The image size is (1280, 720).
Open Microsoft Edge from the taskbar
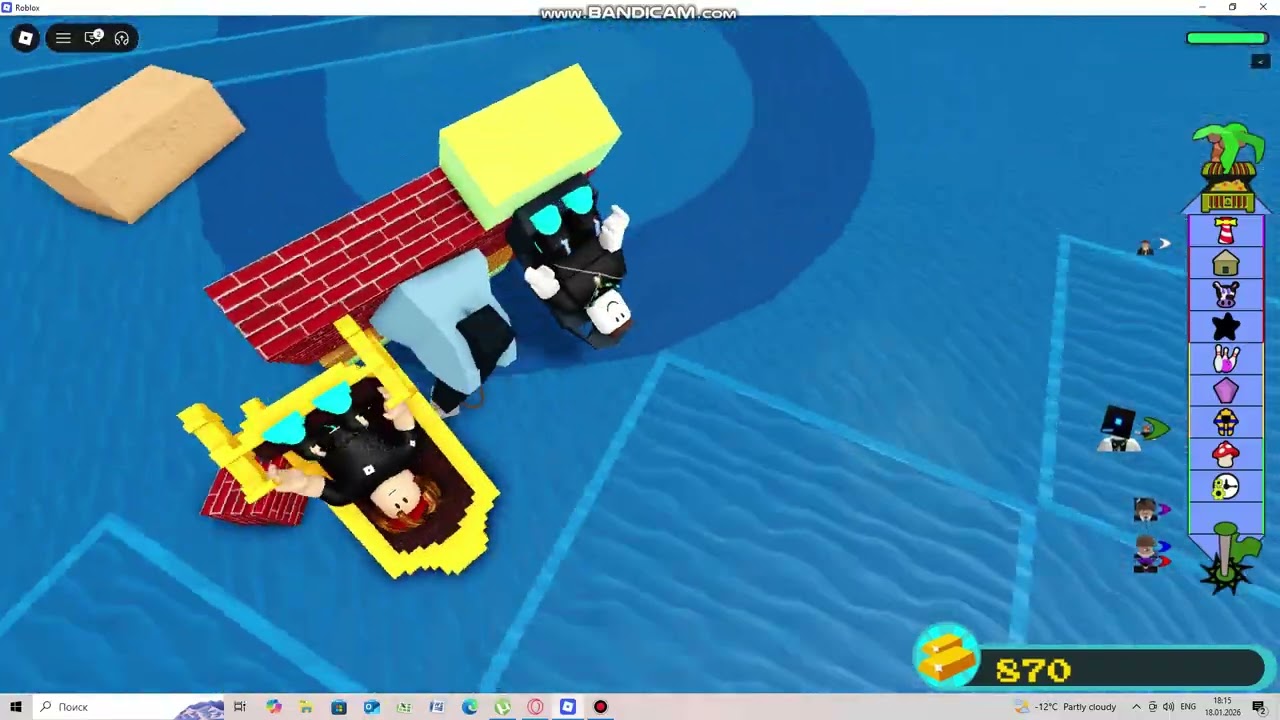coord(469,707)
